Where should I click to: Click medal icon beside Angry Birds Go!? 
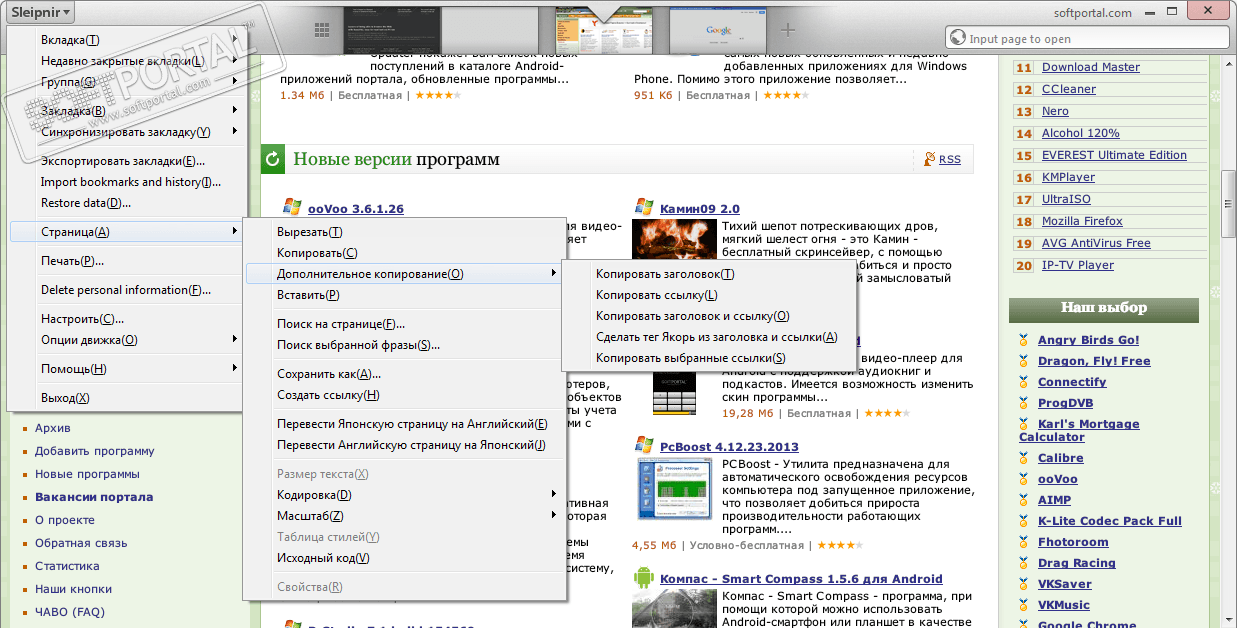[x=1023, y=340]
